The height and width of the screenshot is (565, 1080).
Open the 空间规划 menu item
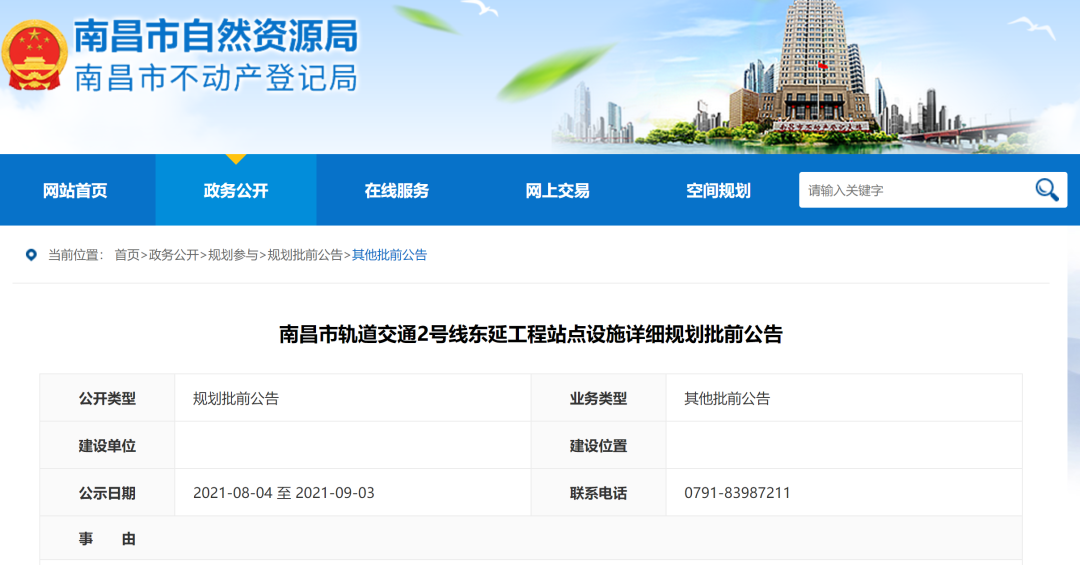point(718,190)
